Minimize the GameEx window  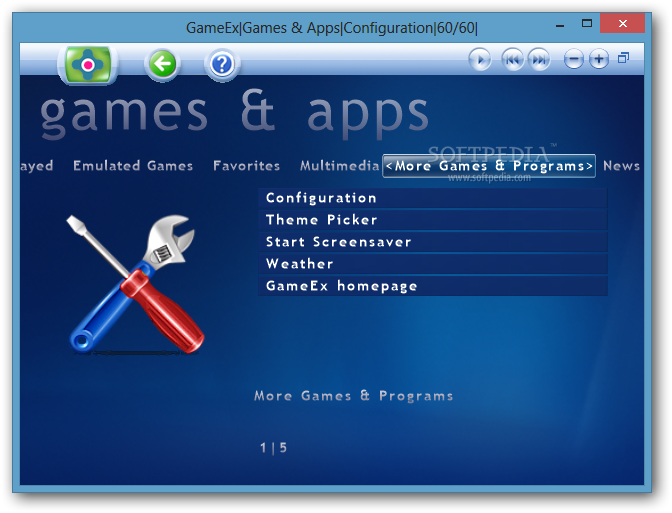click(560, 25)
